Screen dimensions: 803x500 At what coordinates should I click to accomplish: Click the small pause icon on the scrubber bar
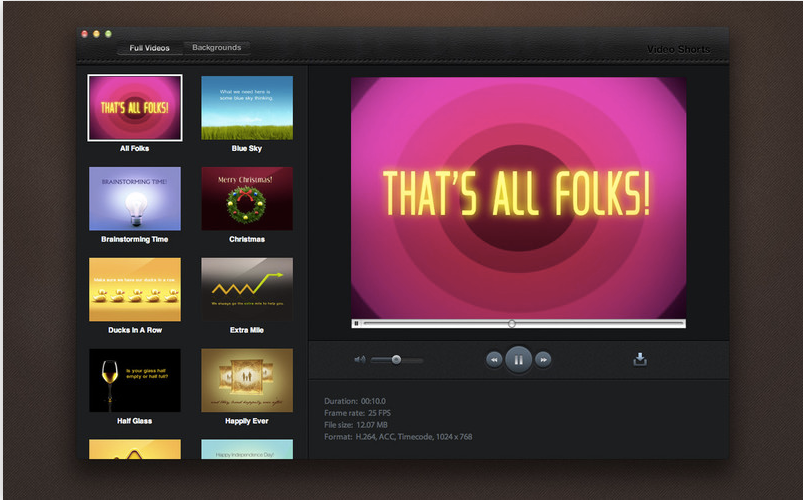coord(356,323)
